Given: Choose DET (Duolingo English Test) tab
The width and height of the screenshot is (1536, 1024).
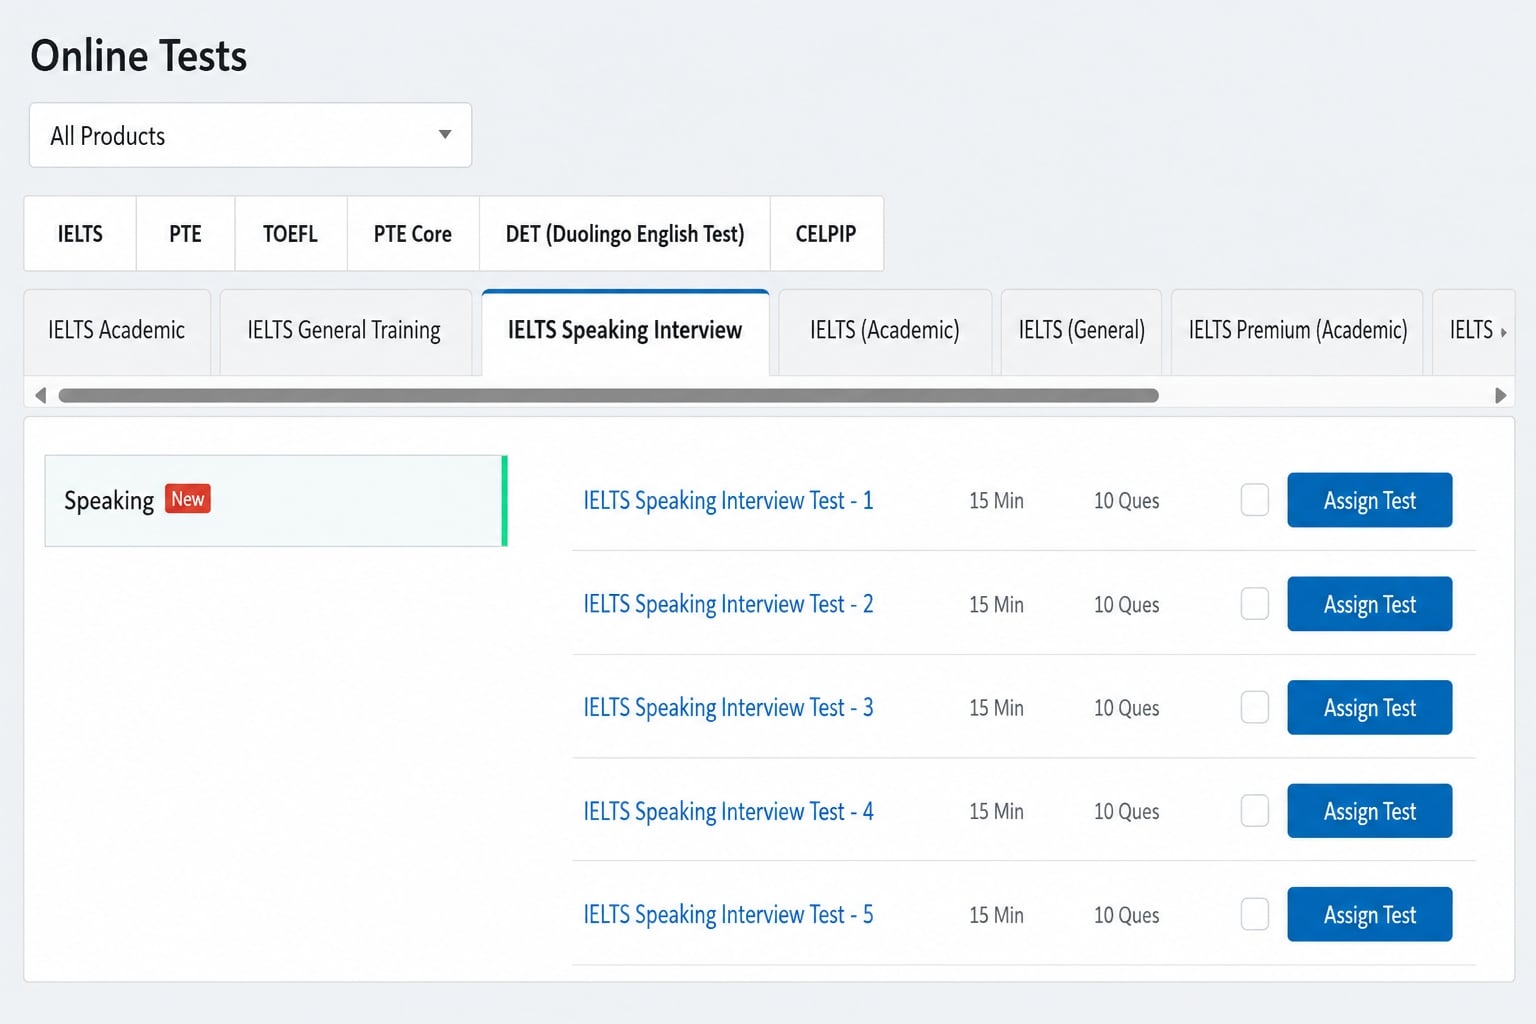Looking at the screenshot, I should pyautogui.click(x=625, y=234).
